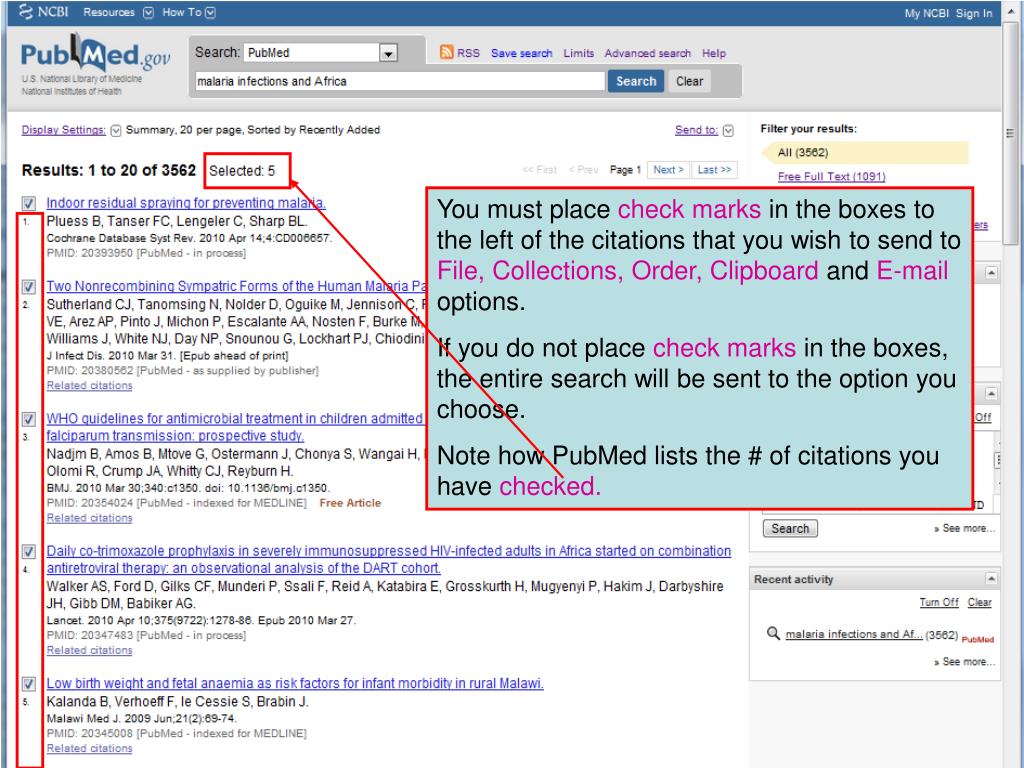Open Related citations for PMID 20347483

(89, 651)
